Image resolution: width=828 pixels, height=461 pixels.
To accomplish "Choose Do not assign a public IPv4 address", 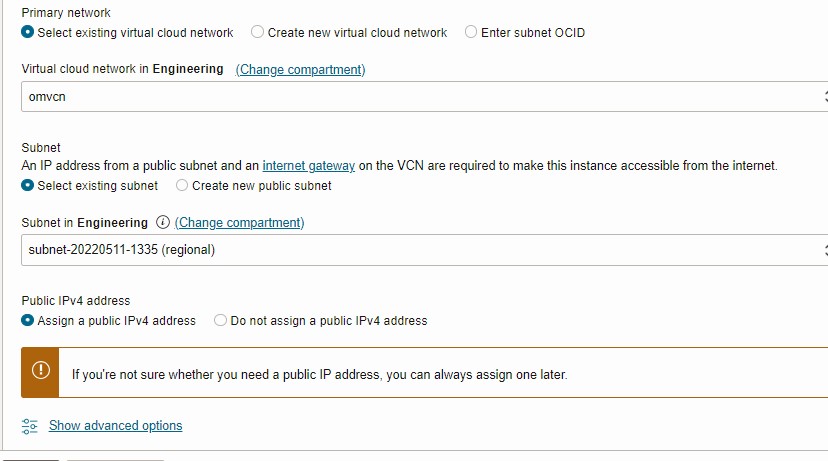I will pyautogui.click(x=221, y=321).
